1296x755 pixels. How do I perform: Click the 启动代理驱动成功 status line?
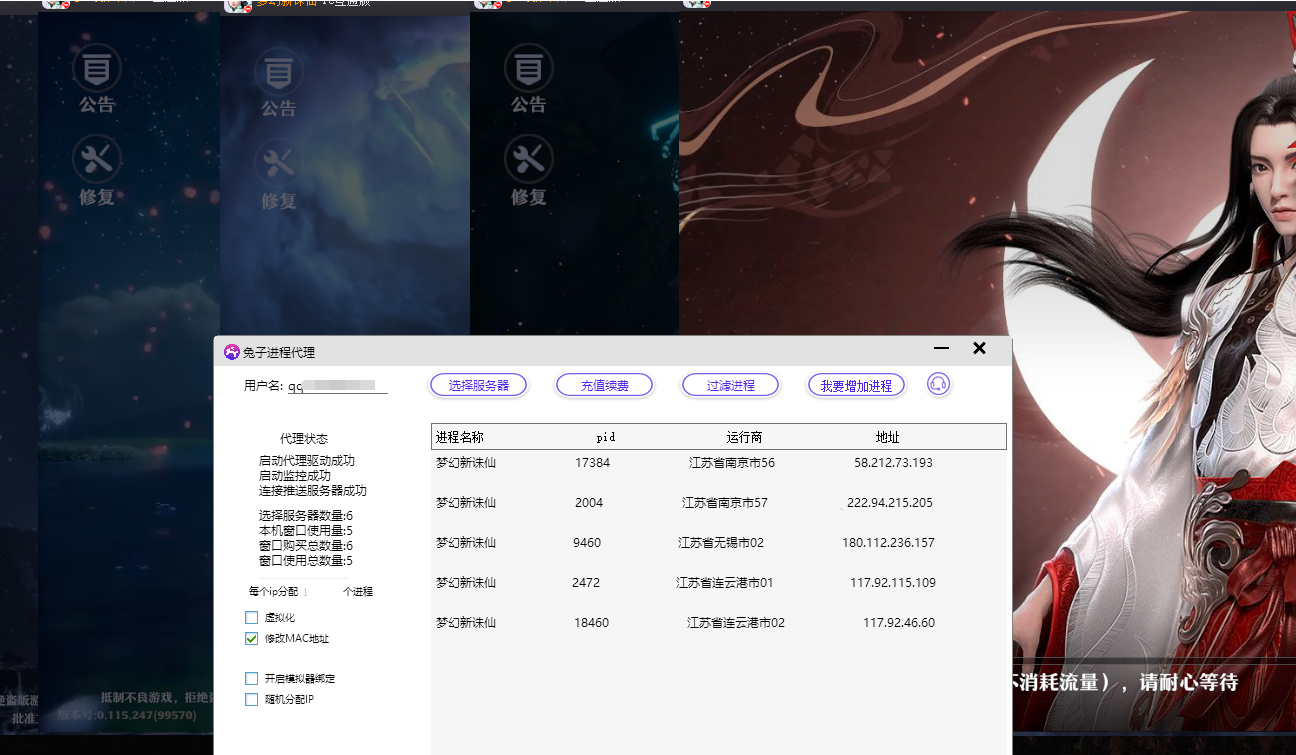(x=307, y=461)
